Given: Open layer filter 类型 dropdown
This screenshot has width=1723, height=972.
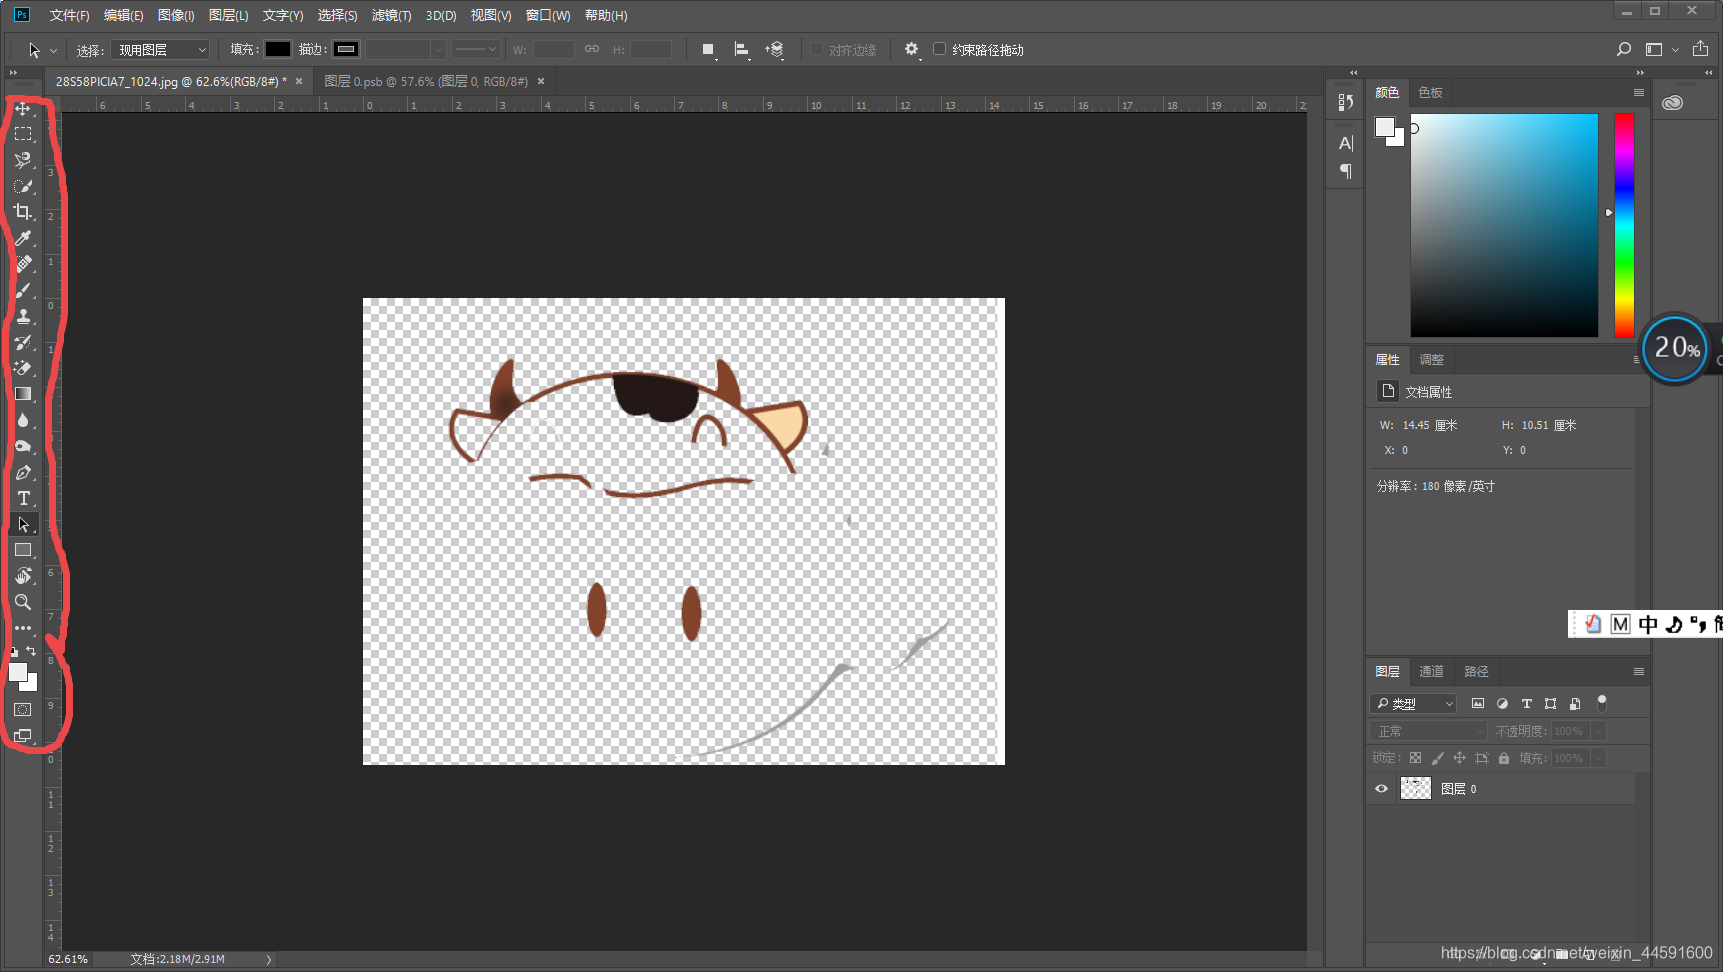Looking at the screenshot, I should [x=1413, y=703].
